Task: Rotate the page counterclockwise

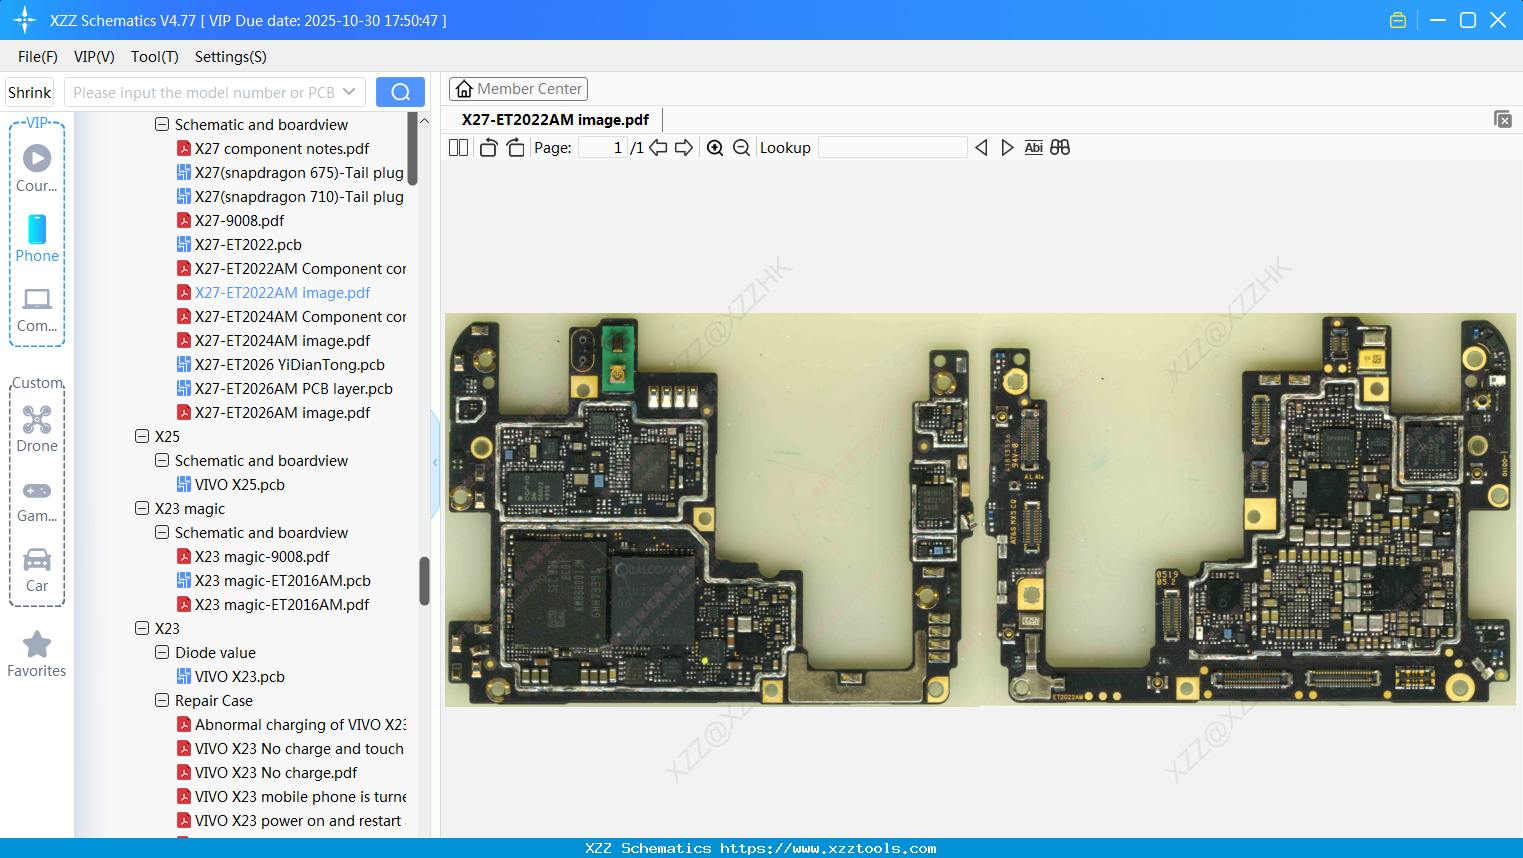Action: coord(488,148)
